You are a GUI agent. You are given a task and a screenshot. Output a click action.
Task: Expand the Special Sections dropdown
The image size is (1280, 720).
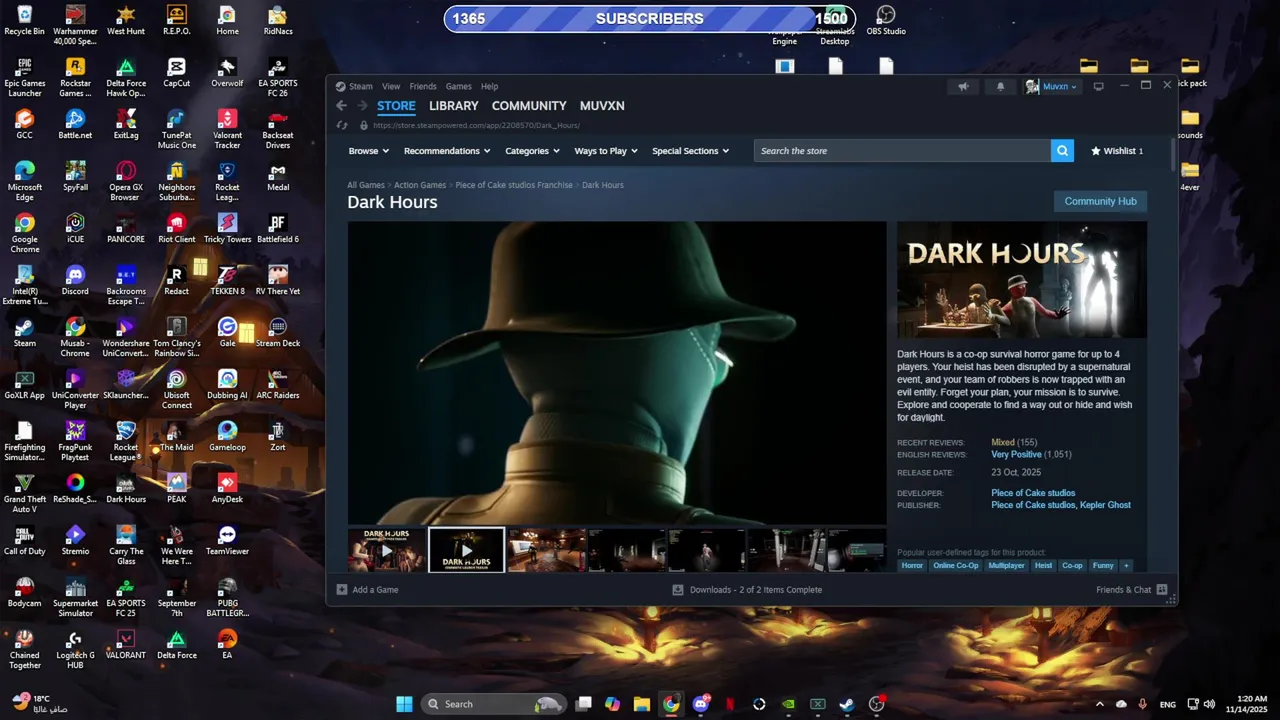click(x=690, y=151)
